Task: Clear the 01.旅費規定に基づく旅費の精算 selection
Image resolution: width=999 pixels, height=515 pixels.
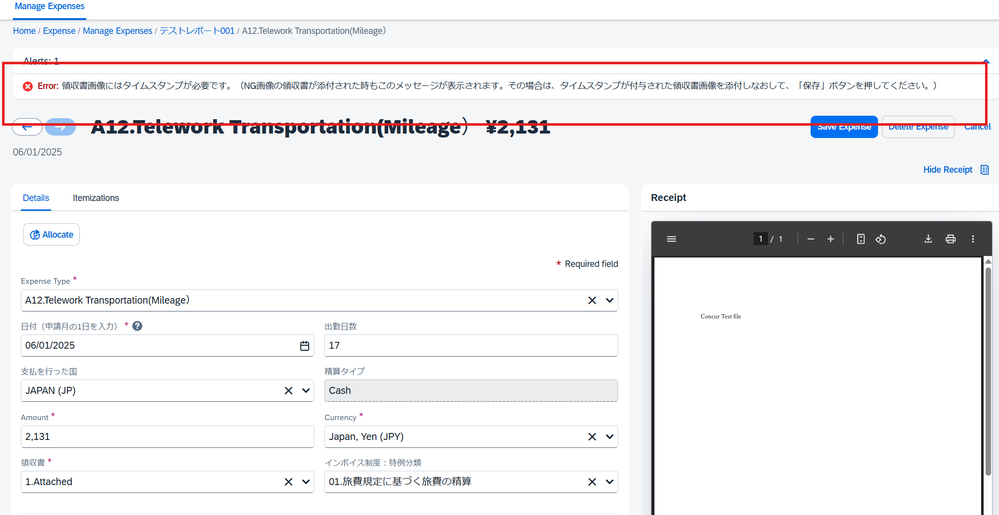Action: [x=592, y=482]
